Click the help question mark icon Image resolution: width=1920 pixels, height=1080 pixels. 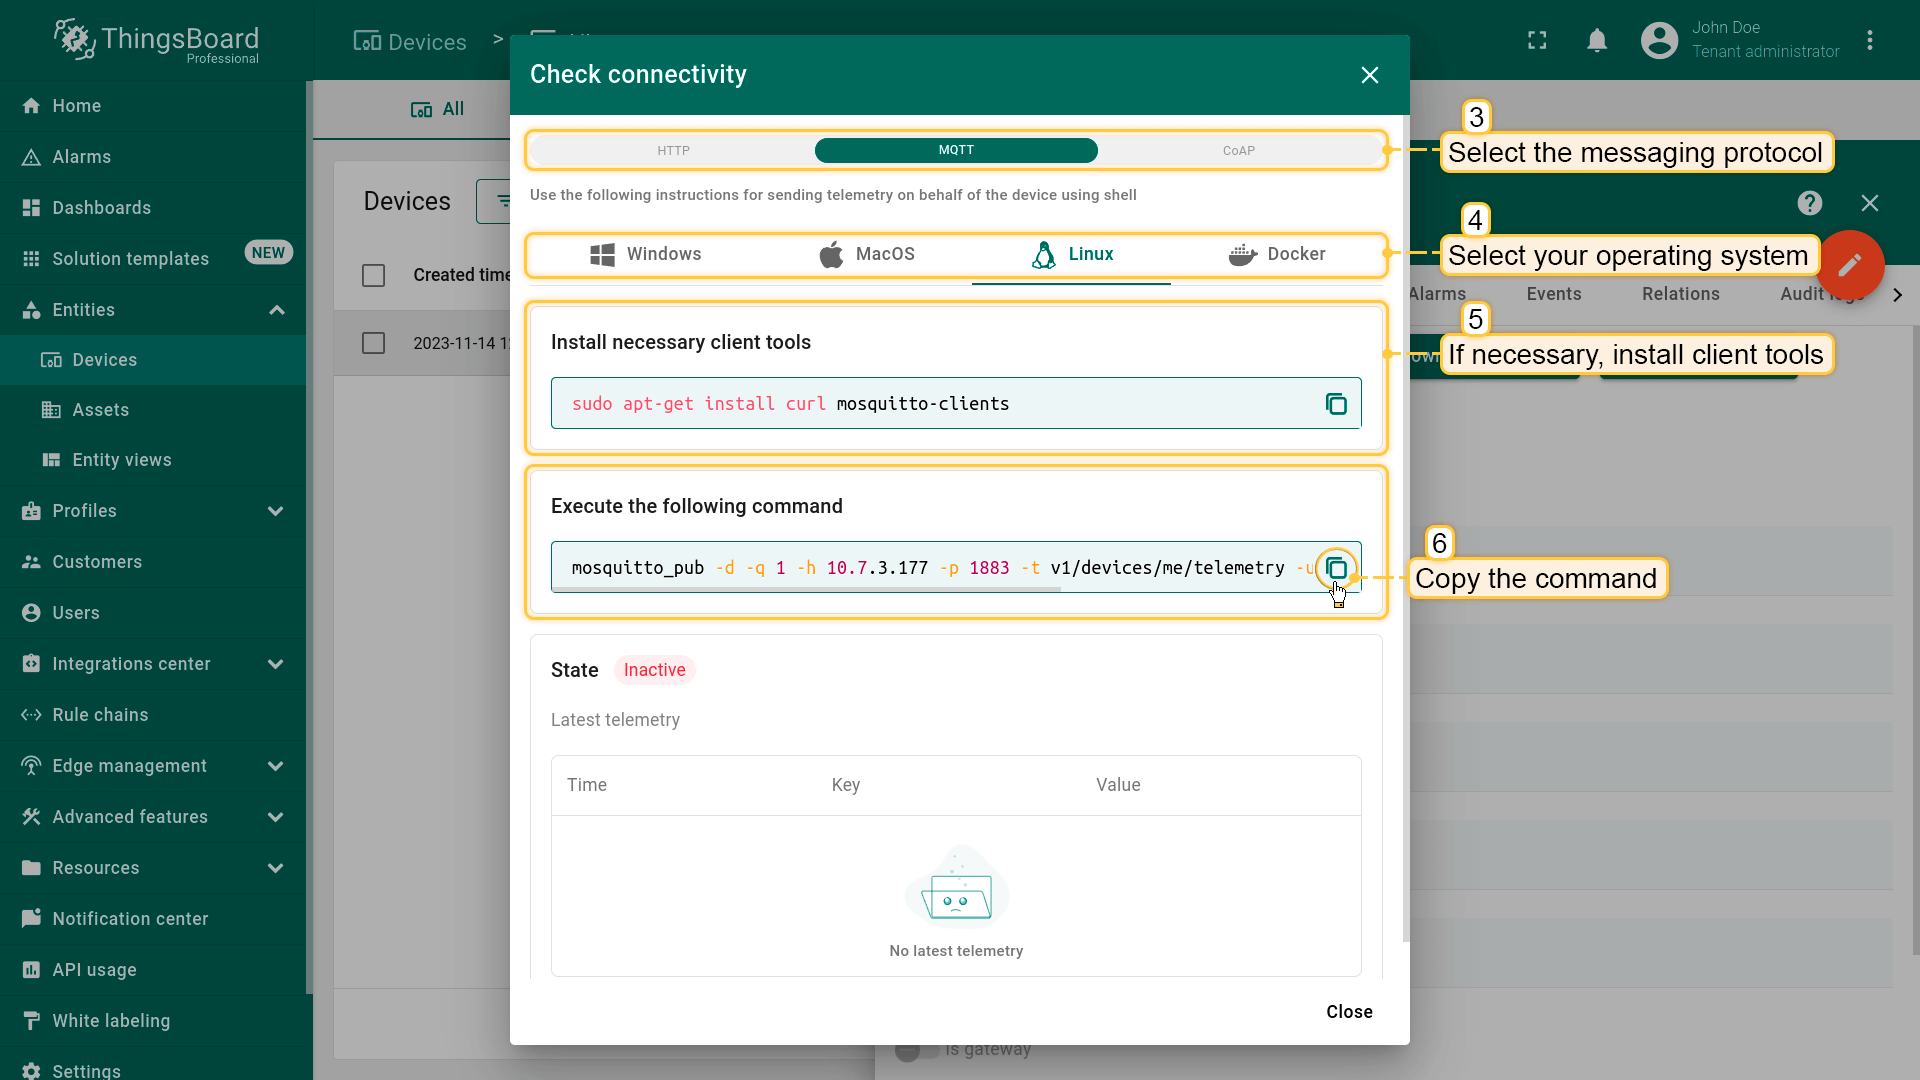1809,203
